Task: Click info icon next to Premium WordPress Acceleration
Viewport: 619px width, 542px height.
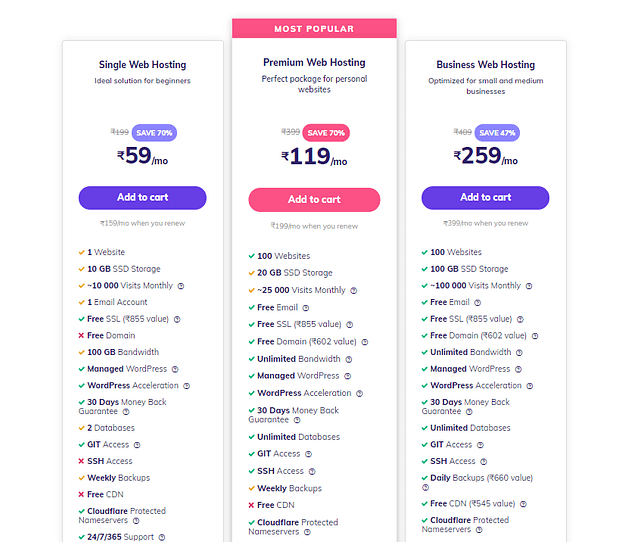Action: tap(359, 394)
